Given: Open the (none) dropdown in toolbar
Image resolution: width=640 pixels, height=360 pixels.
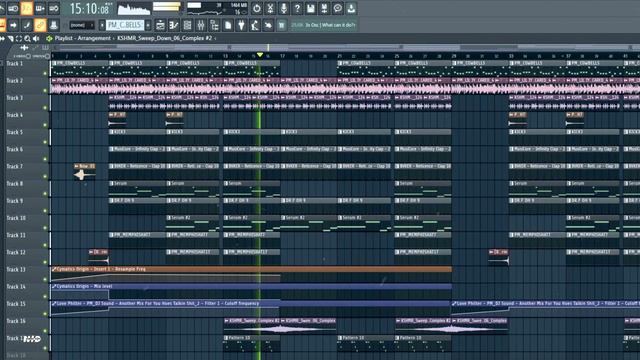Looking at the screenshot, I should click(82, 25).
